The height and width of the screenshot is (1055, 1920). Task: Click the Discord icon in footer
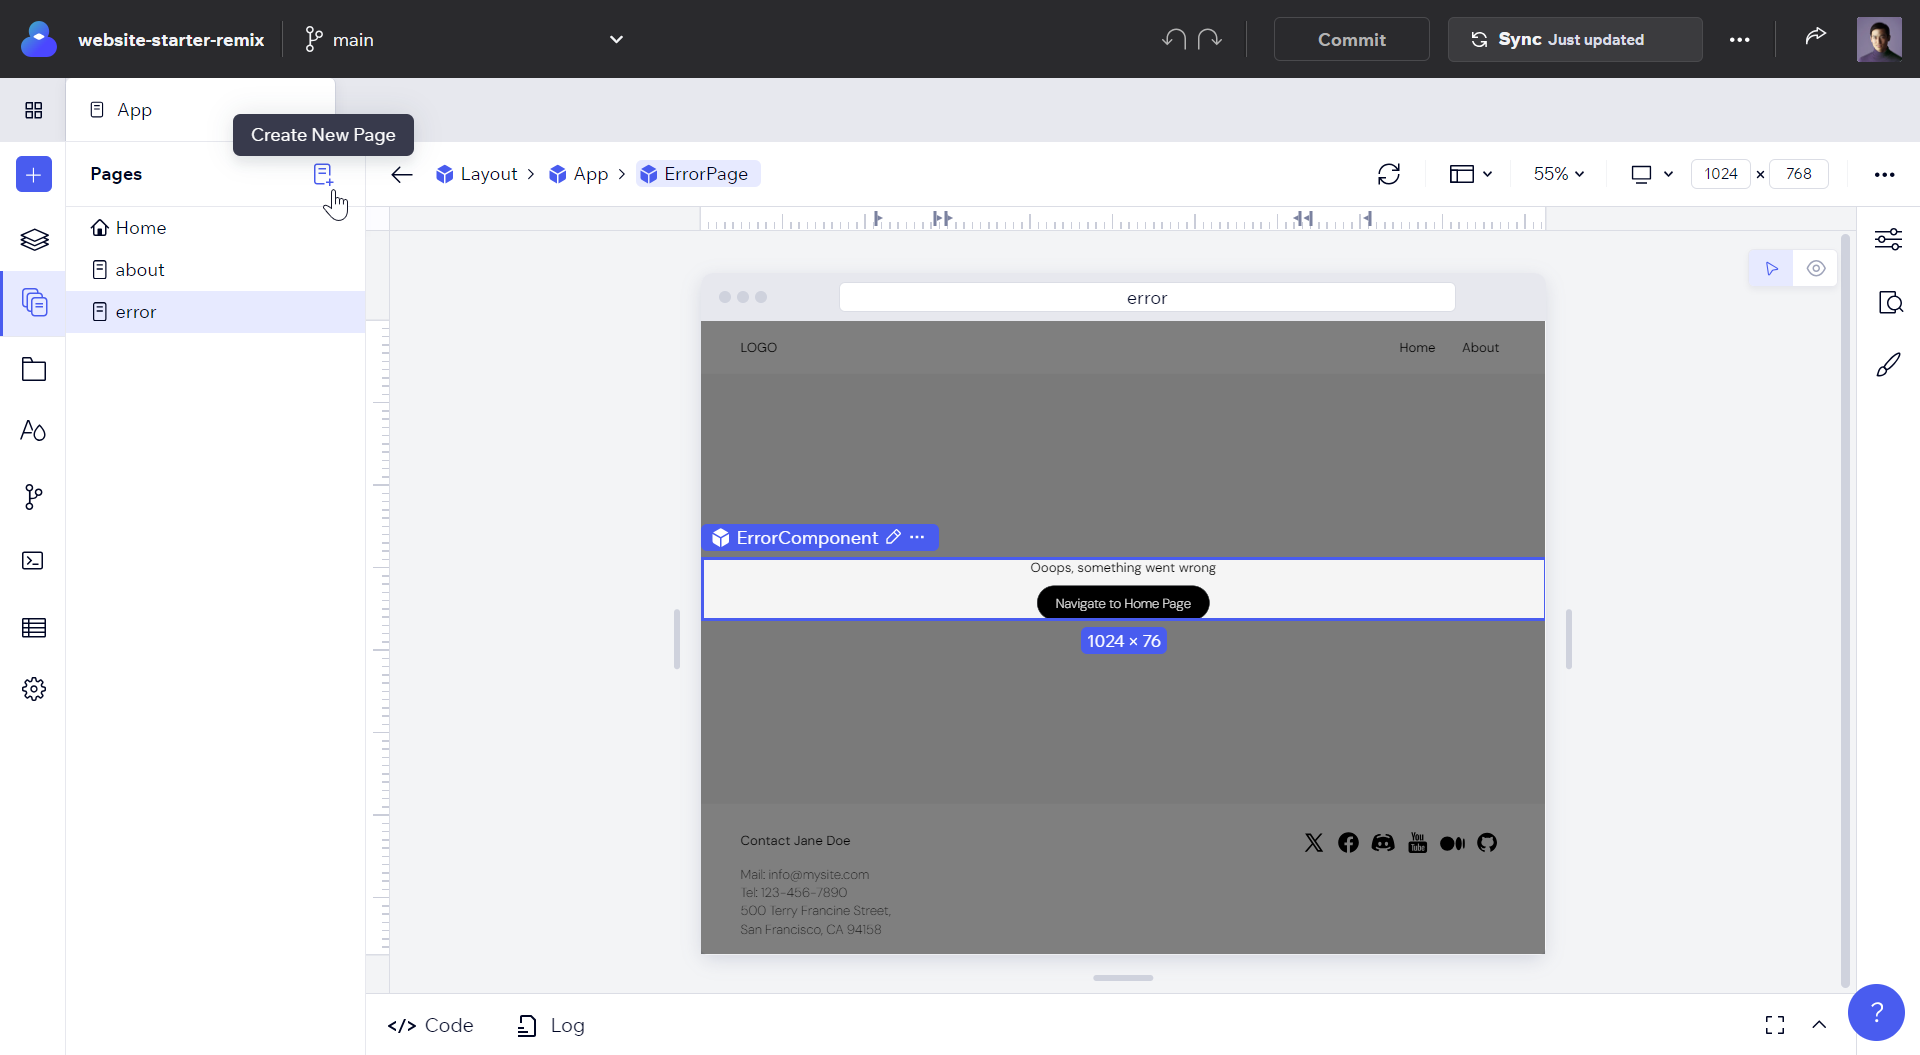[x=1383, y=843]
